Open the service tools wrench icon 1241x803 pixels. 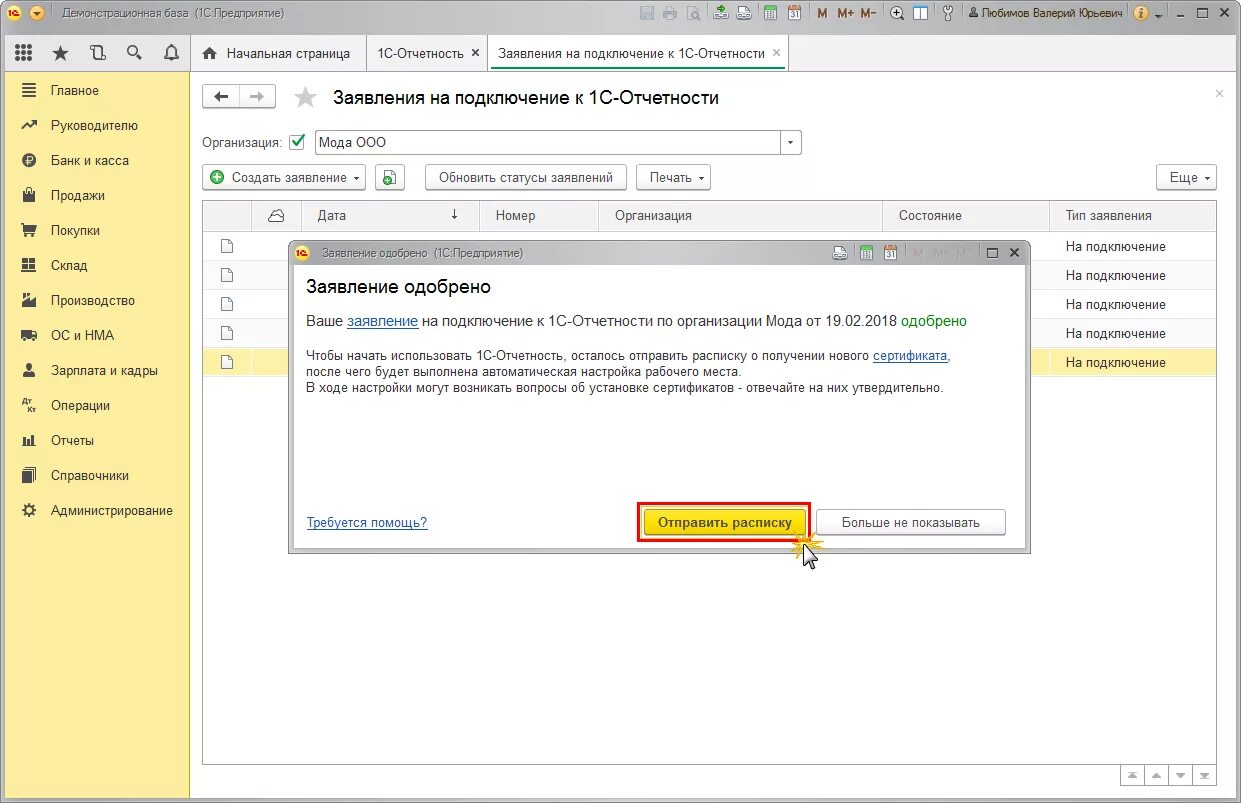click(x=946, y=13)
